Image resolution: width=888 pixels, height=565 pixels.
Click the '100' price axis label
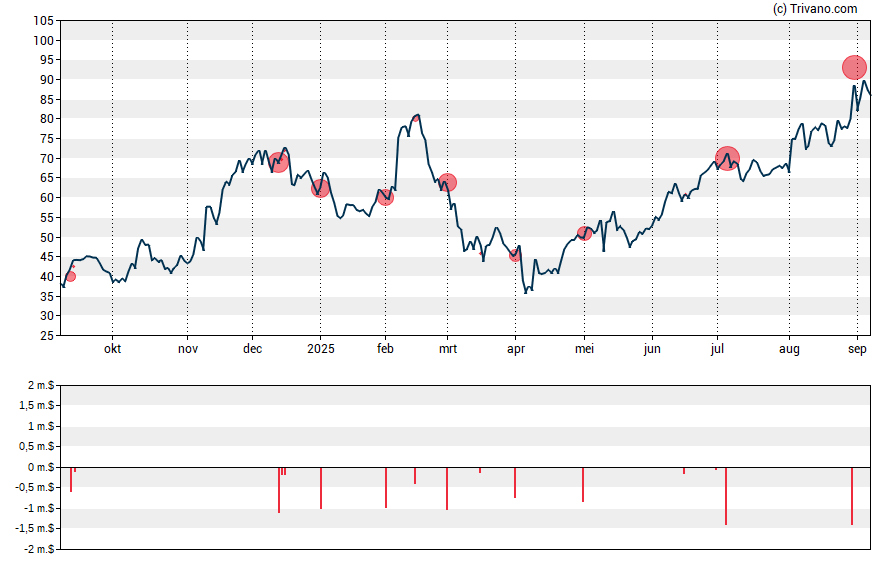pos(43,41)
